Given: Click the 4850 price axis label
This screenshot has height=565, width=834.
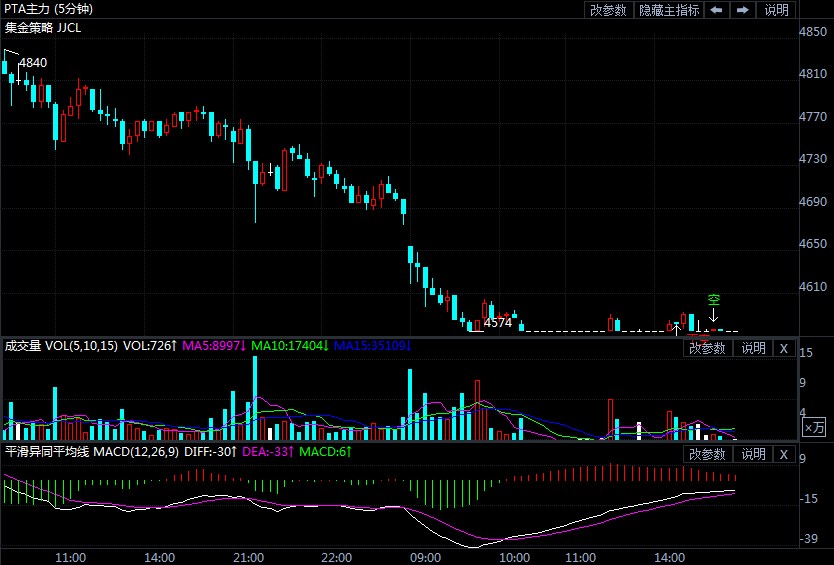Looking at the screenshot, I should 813,32.
